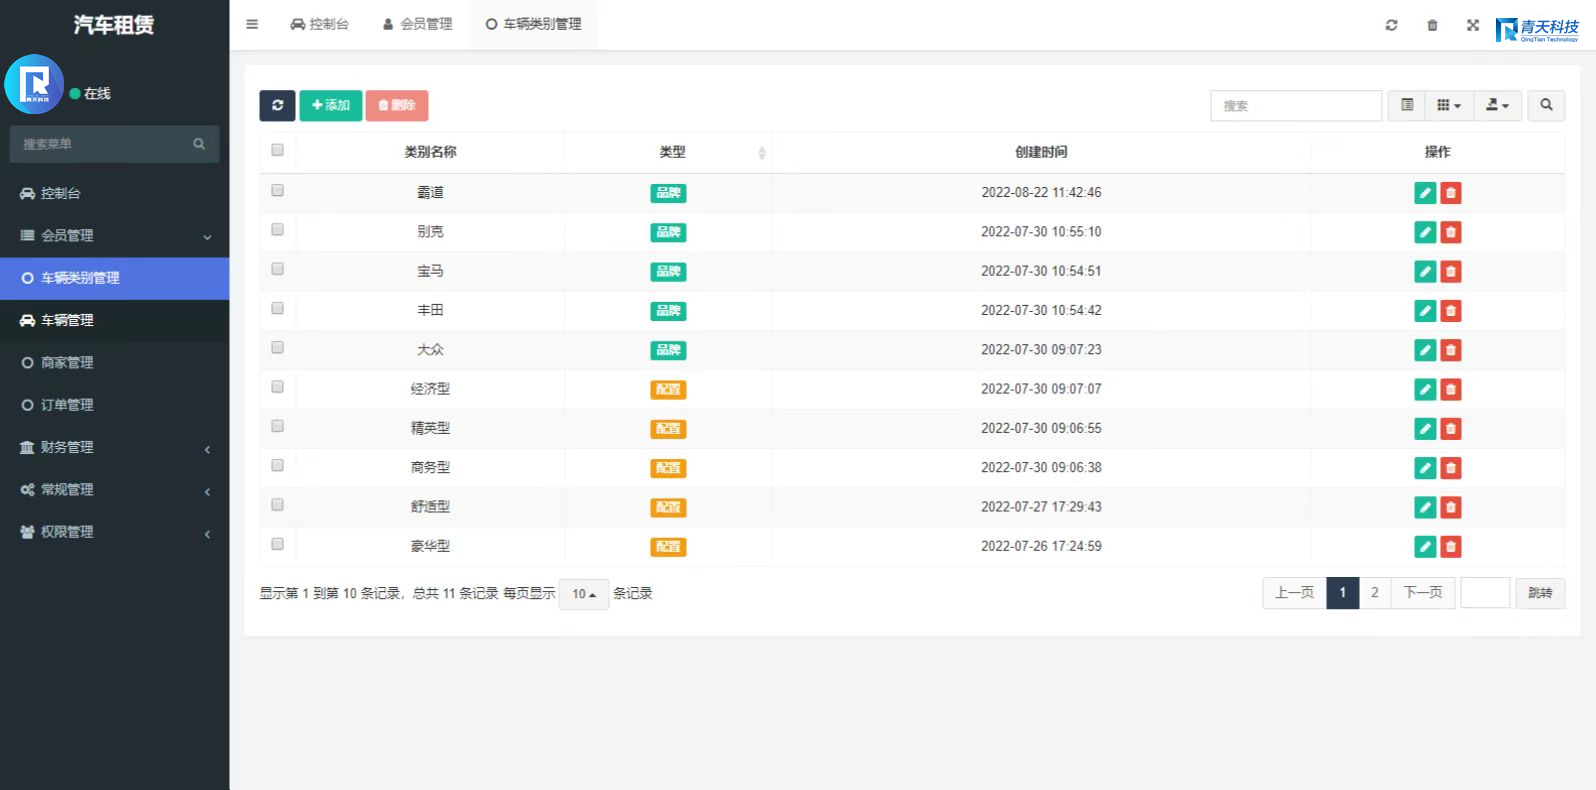Delete the 舒适型 row
This screenshot has width=1596, height=790.
1451,507
